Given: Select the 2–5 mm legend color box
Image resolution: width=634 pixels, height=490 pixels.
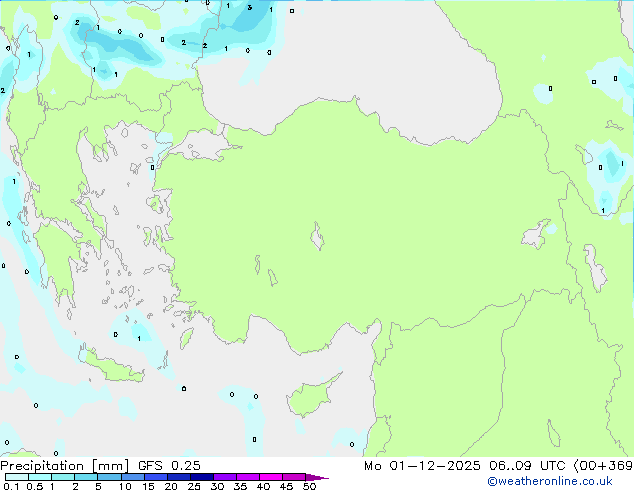Looking at the screenshot, I should 86,477.
